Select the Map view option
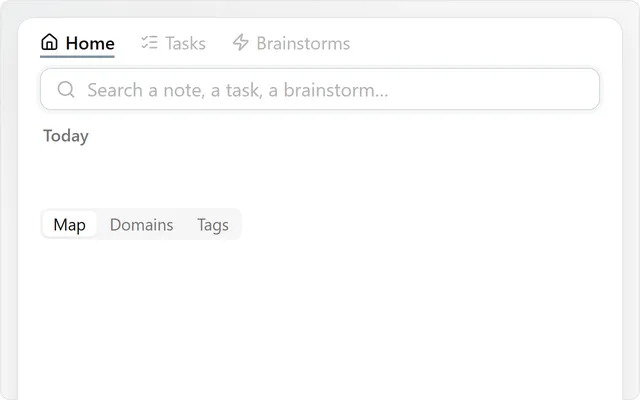The width and height of the screenshot is (640, 400). (x=69, y=224)
